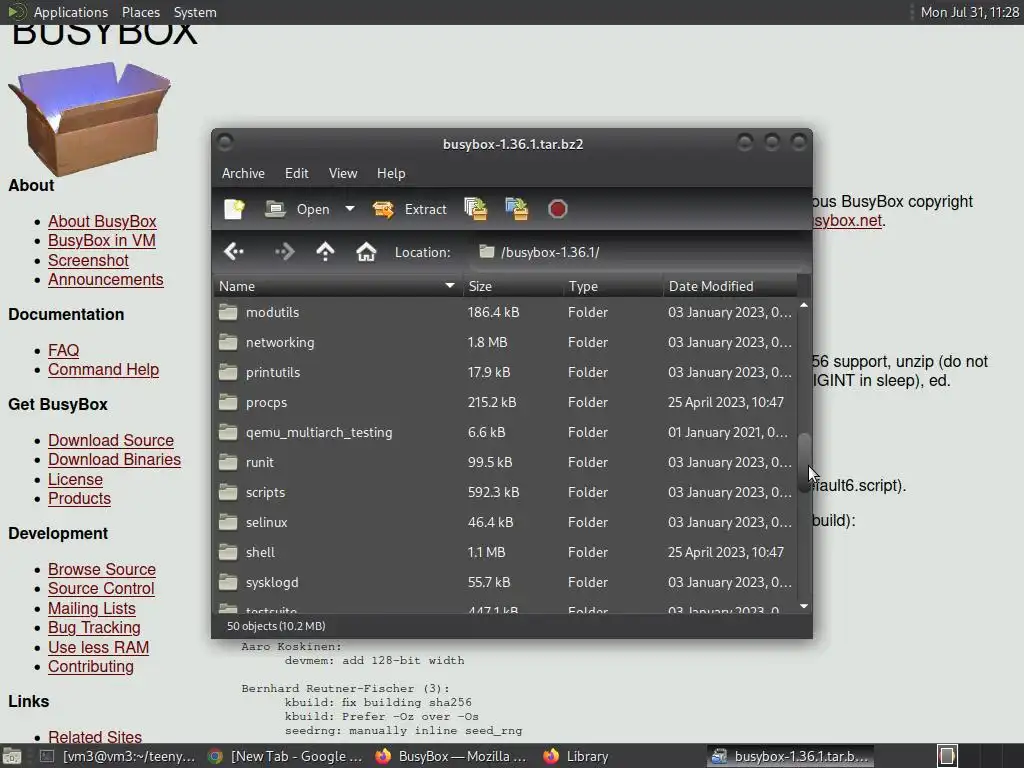Create a new archive with the toolbar icon
The height and width of the screenshot is (768, 1024).
[234, 209]
